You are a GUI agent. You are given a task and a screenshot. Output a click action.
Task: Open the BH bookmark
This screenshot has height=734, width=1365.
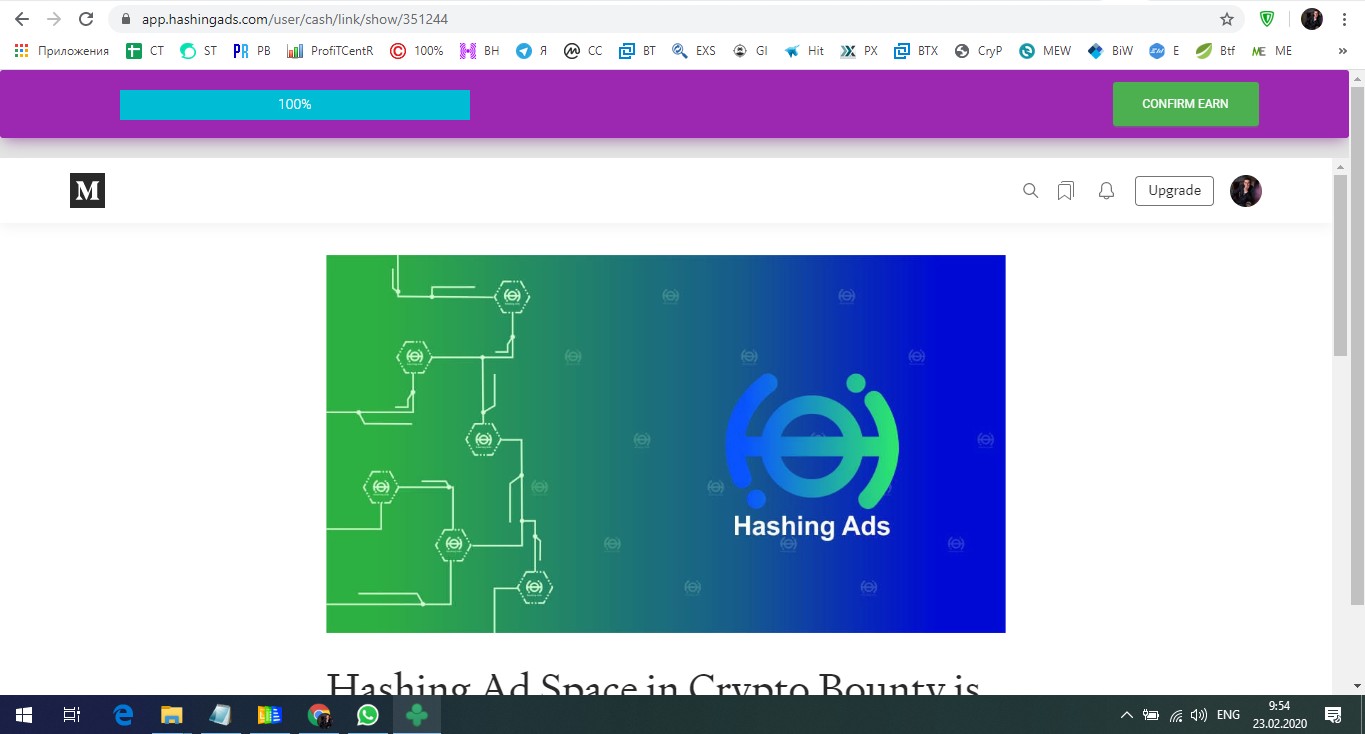479,51
